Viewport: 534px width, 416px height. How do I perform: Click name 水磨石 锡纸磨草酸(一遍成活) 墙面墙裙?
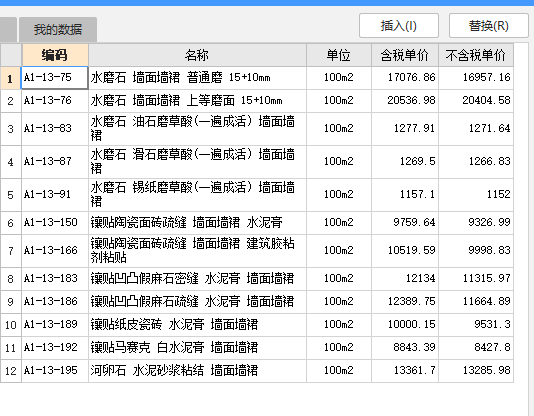pos(197,195)
